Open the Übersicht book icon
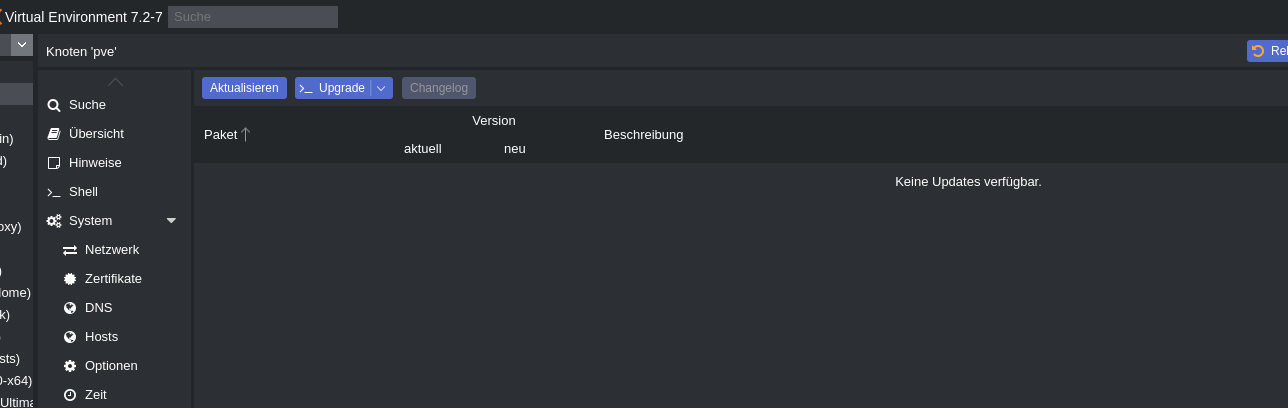Image resolution: width=1288 pixels, height=408 pixels. (x=54, y=134)
